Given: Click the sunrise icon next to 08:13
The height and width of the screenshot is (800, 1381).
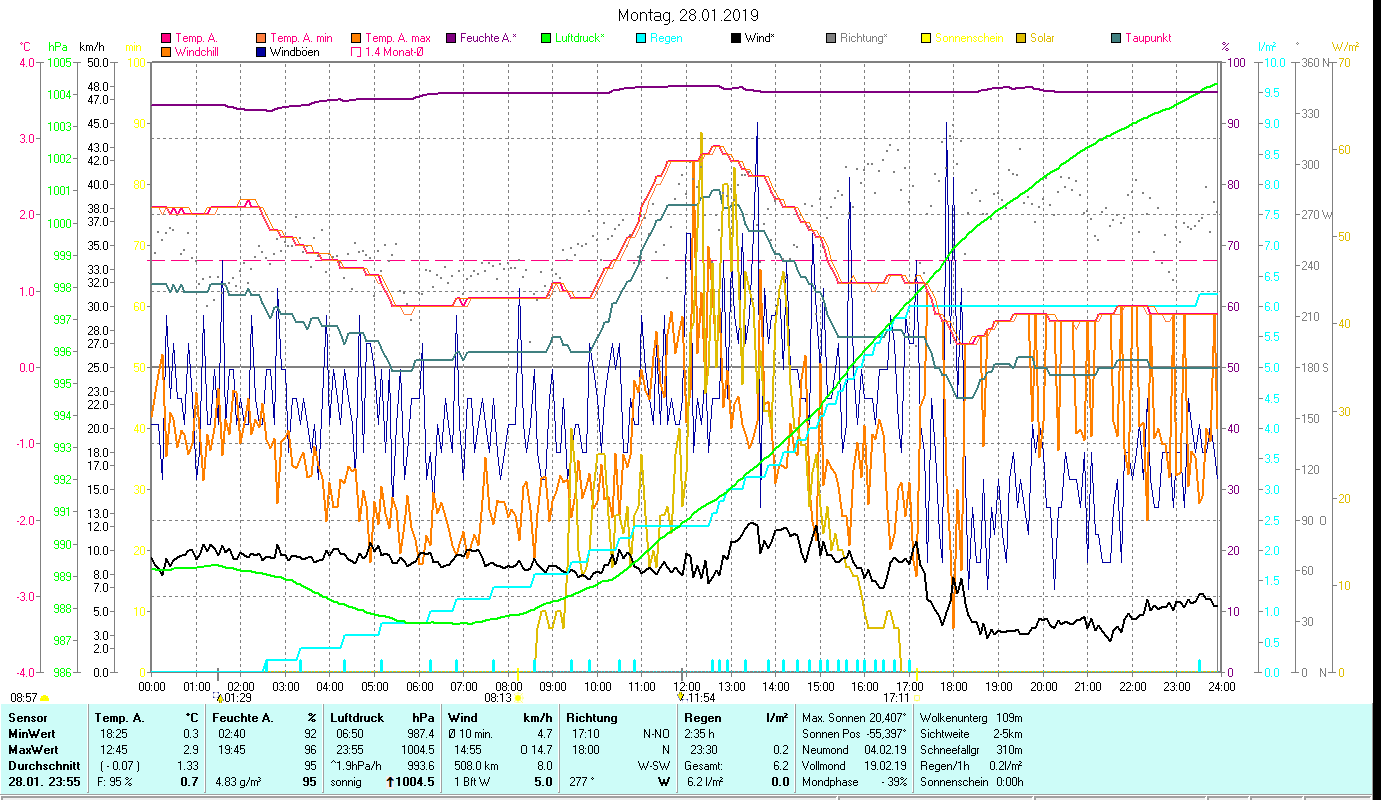Looking at the screenshot, I should click(x=518, y=697).
